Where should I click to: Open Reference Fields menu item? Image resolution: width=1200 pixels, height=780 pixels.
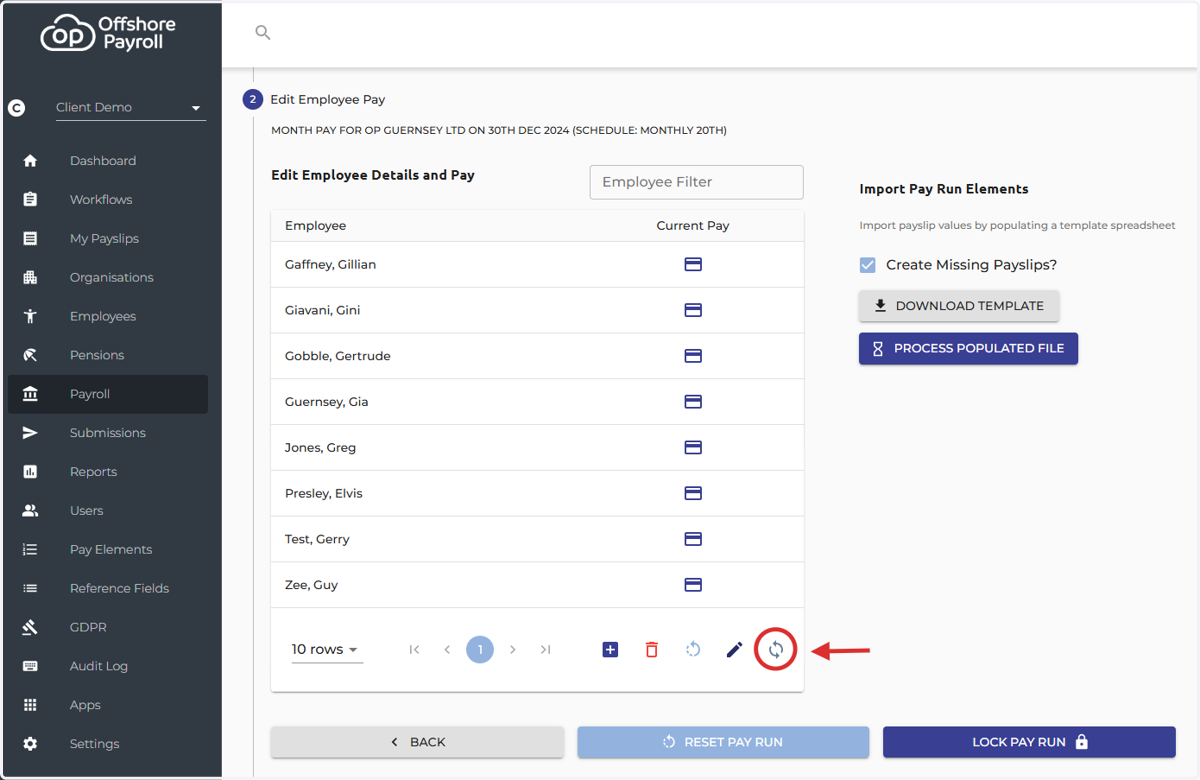[107, 588]
